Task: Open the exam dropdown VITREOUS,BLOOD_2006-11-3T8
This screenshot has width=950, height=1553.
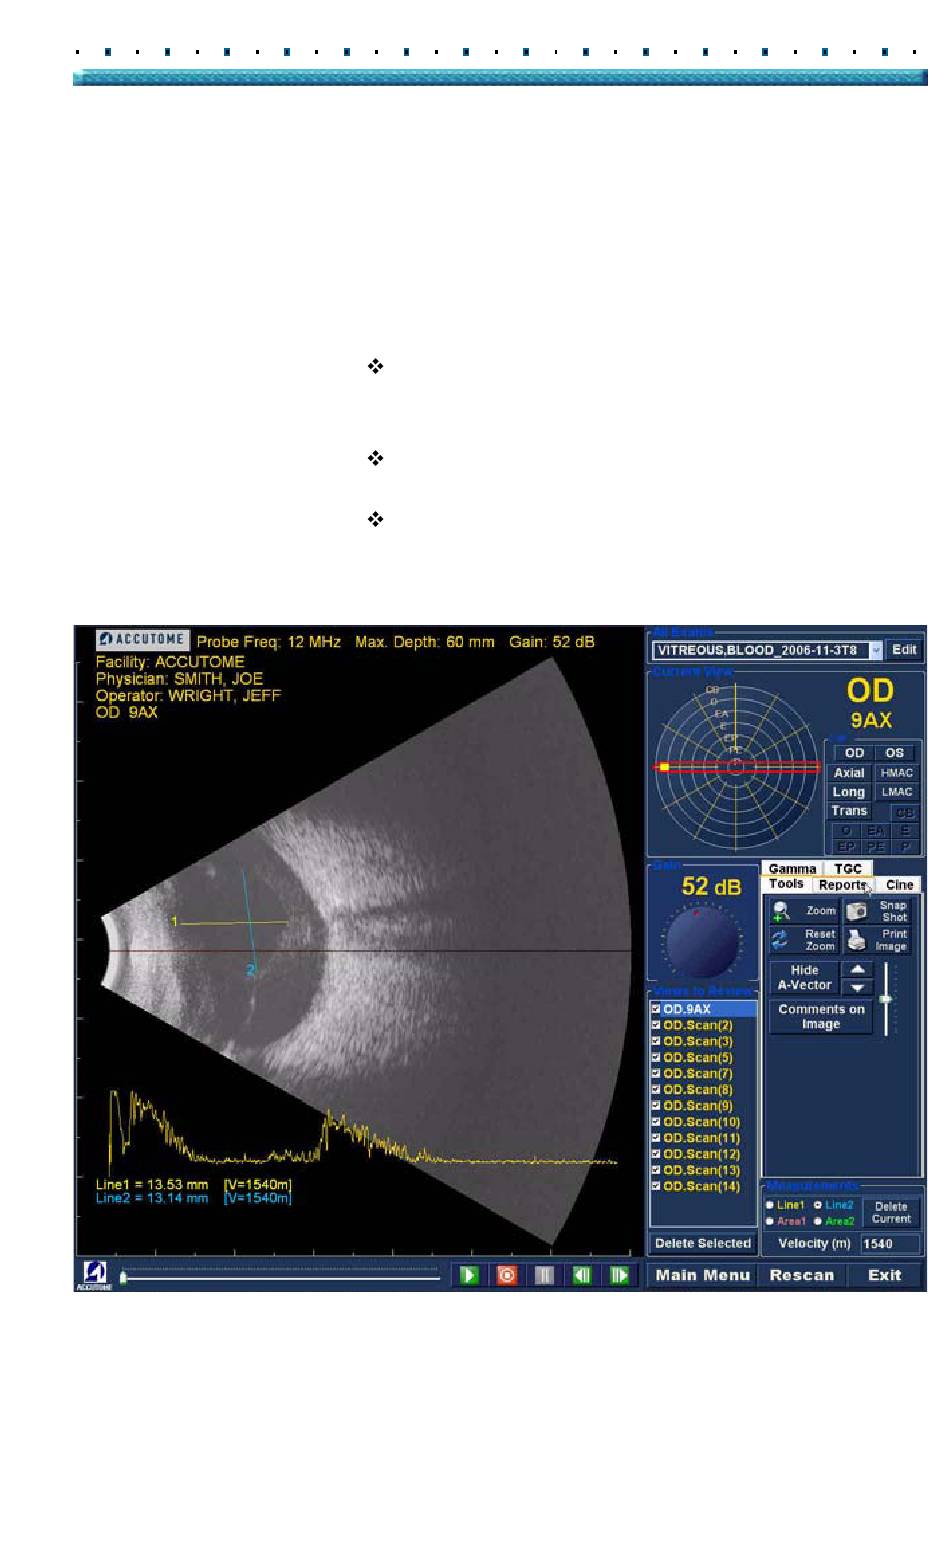Action: [x=768, y=650]
